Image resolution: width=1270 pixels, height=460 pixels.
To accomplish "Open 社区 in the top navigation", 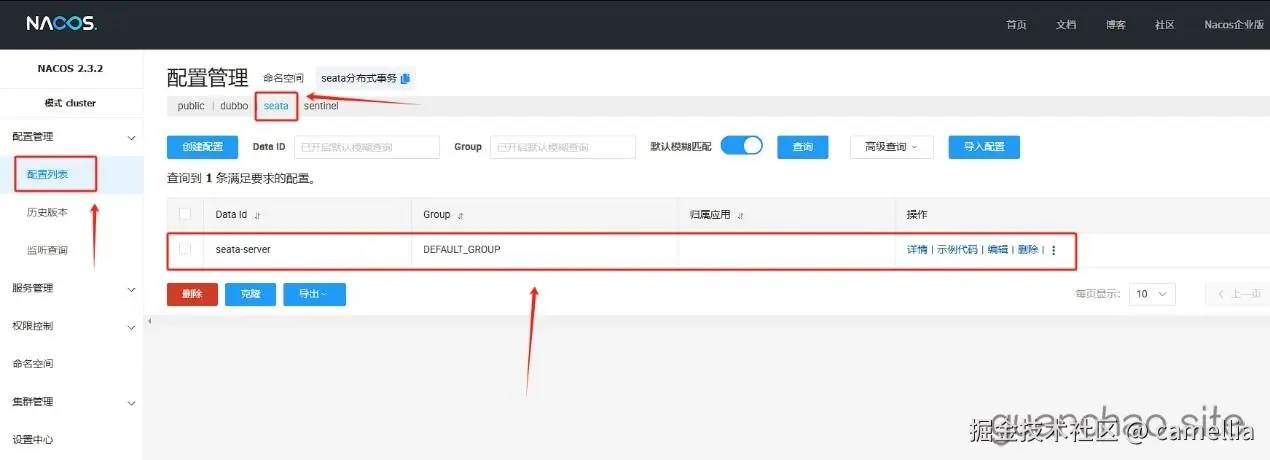I will pyautogui.click(x=1164, y=25).
